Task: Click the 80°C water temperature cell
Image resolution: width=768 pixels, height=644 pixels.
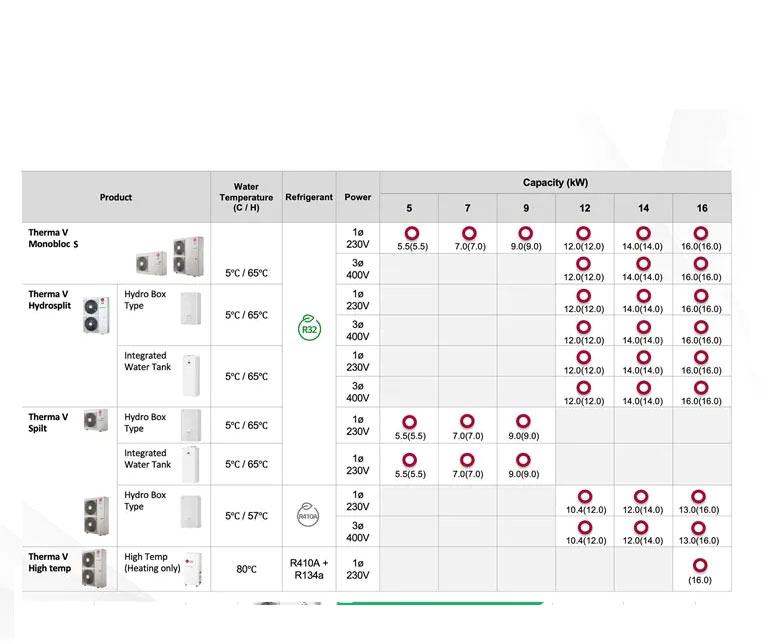Action: 246,569
